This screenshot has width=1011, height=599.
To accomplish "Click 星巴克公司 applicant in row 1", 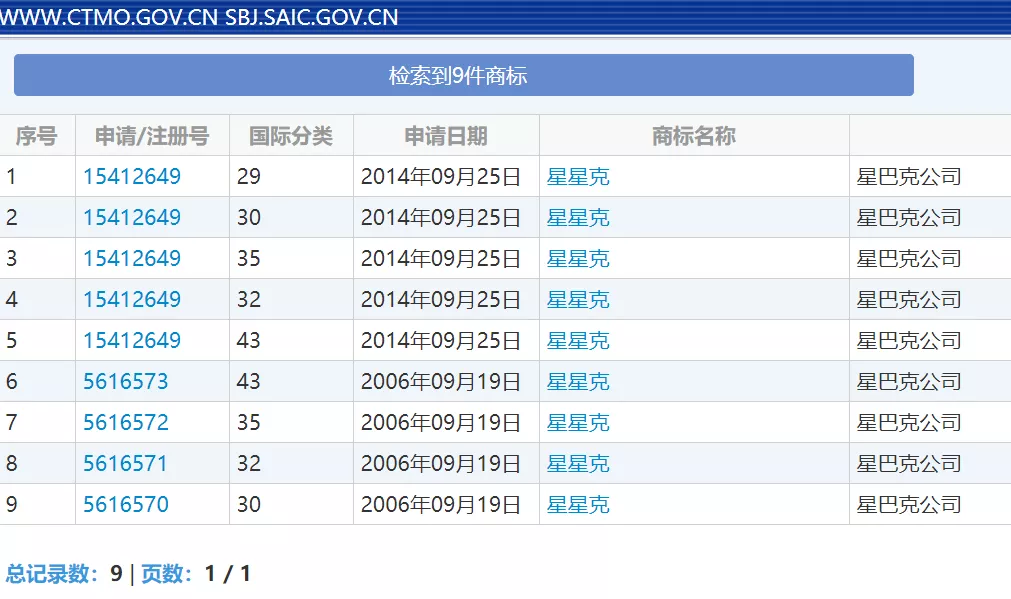I will [x=909, y=177].
